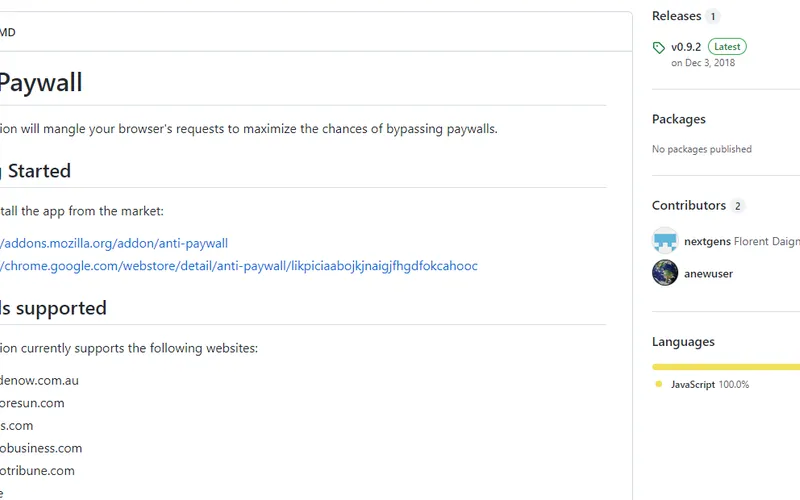The width and height of the screenshot is (800, 500).
Task: Click the Releases count badge
Action: (713, 16)
